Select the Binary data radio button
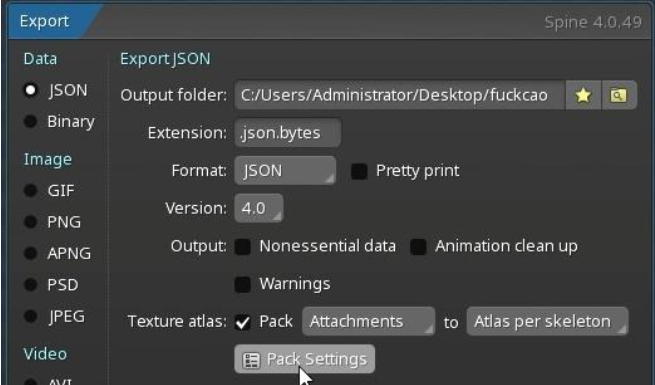 (31, 122)
